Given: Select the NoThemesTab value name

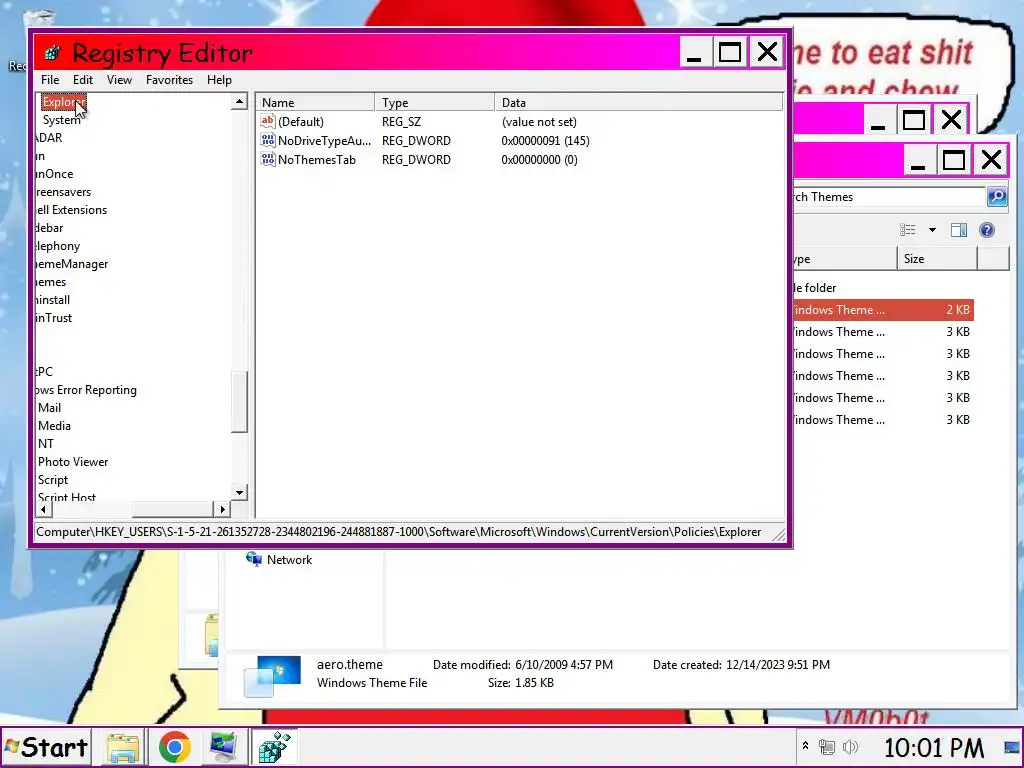Looking at the screenshot, I should coord(317,159).
